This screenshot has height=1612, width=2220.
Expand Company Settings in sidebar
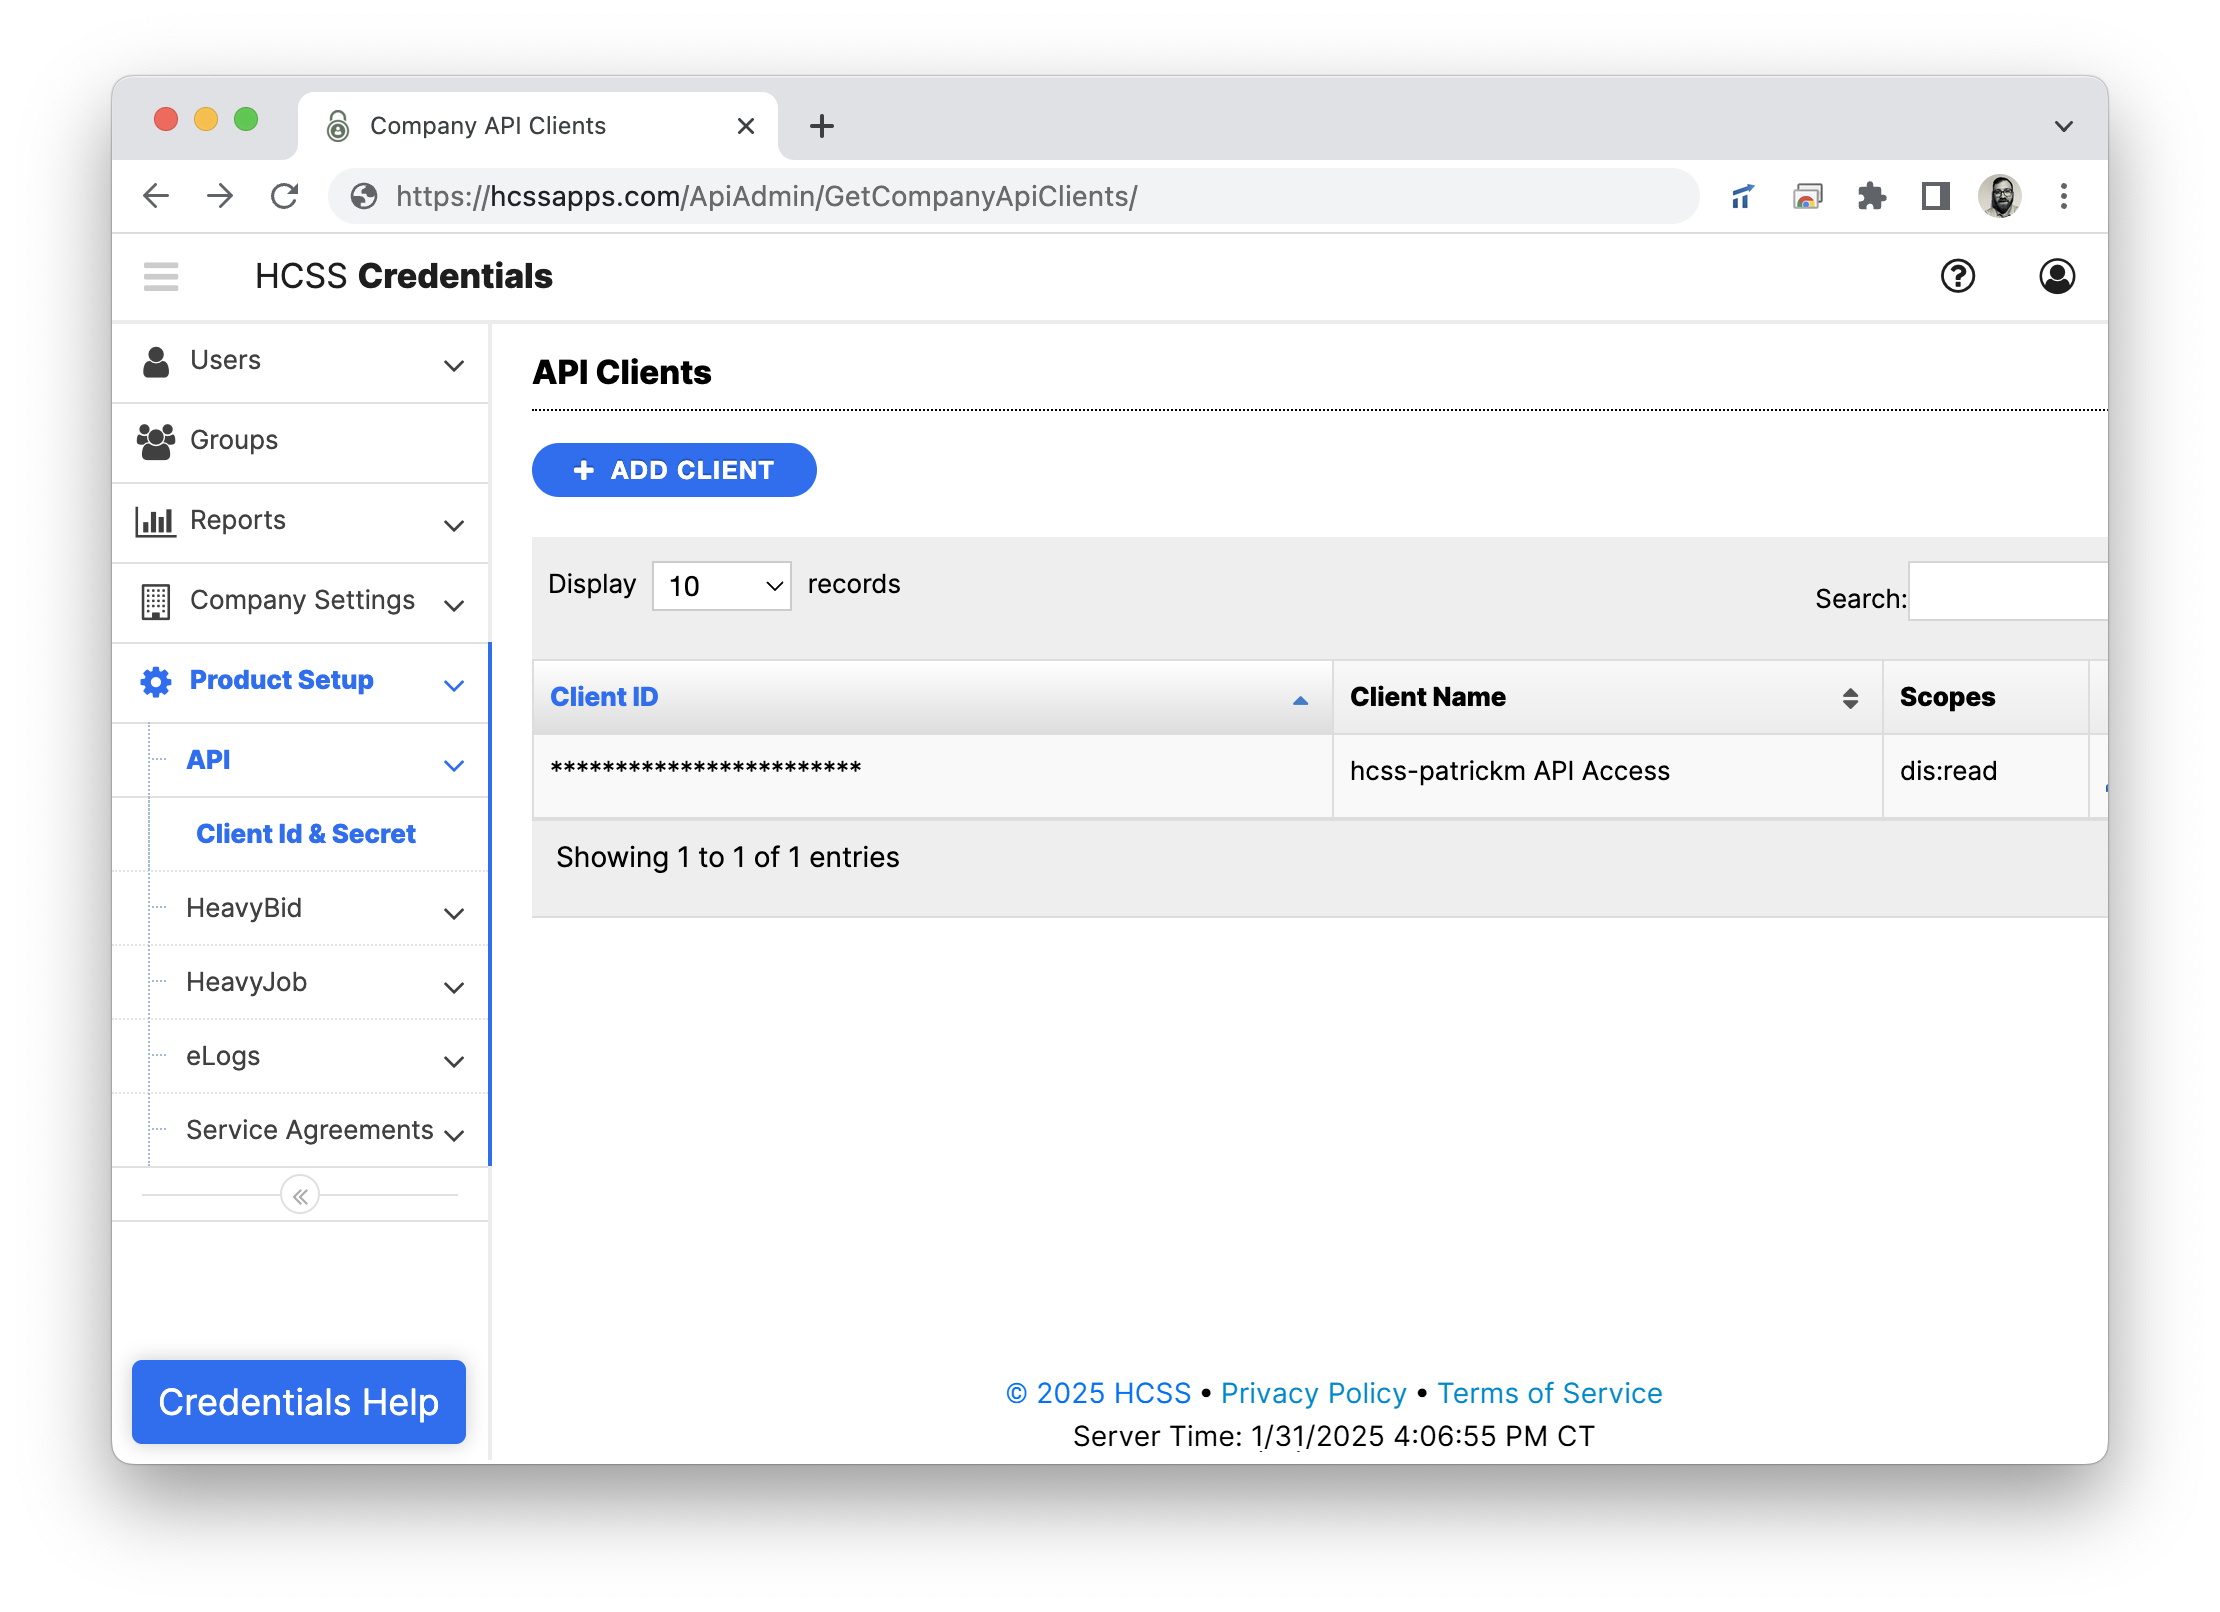tap(300, 601)
